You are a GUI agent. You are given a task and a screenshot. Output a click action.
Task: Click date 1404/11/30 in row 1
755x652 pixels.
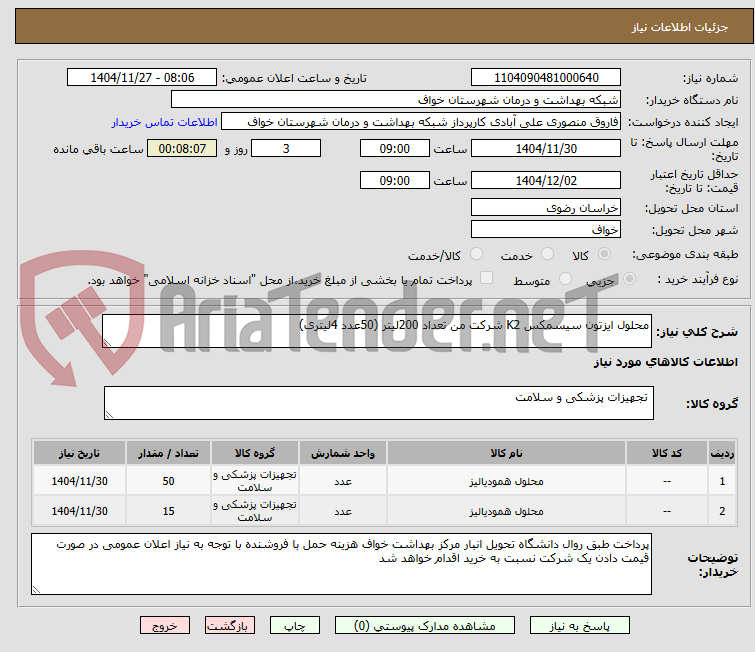[79, 481]
